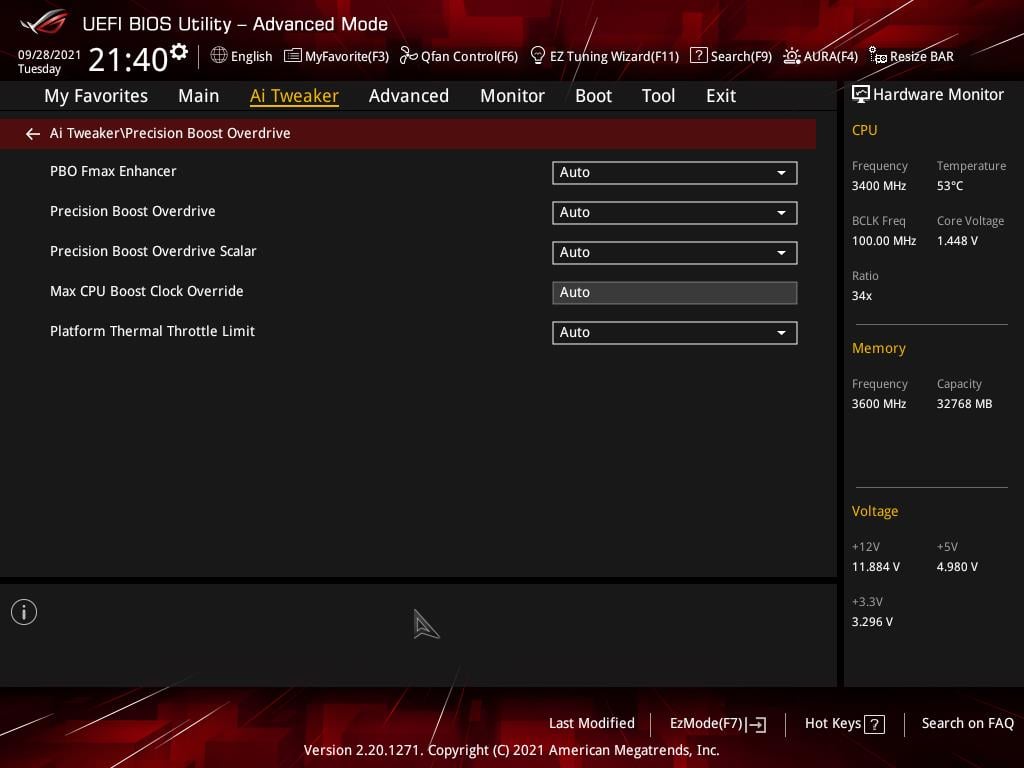
Task: Click the Version 2.20.1271 copyright text
Action: click(x=511, y=750)
